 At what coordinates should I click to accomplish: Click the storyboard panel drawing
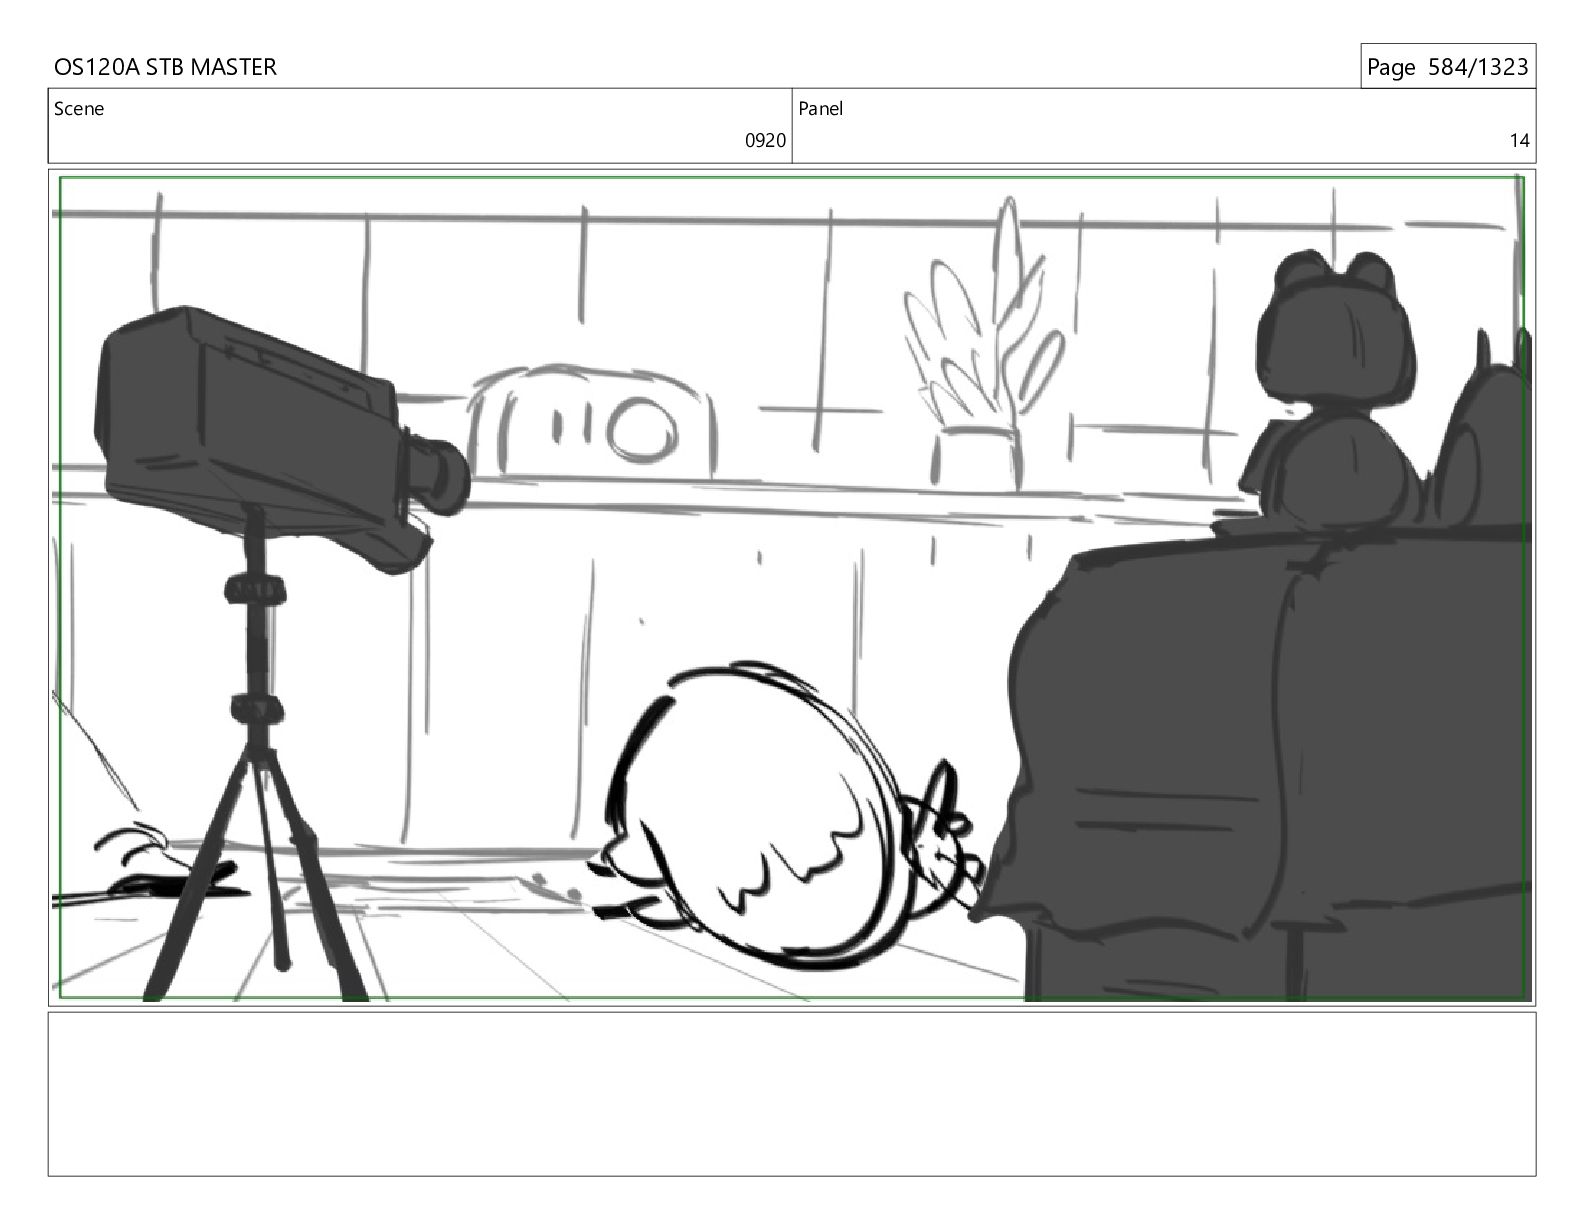click(792, 588)
